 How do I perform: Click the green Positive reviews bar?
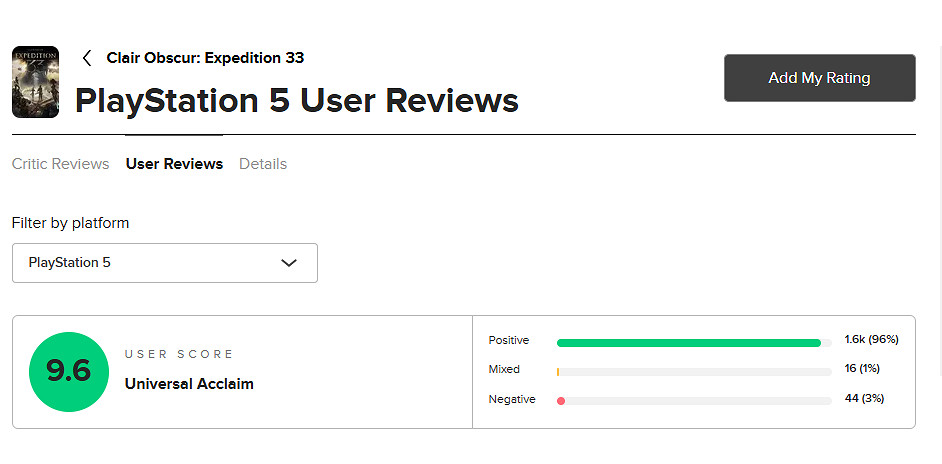coord(688,343)
